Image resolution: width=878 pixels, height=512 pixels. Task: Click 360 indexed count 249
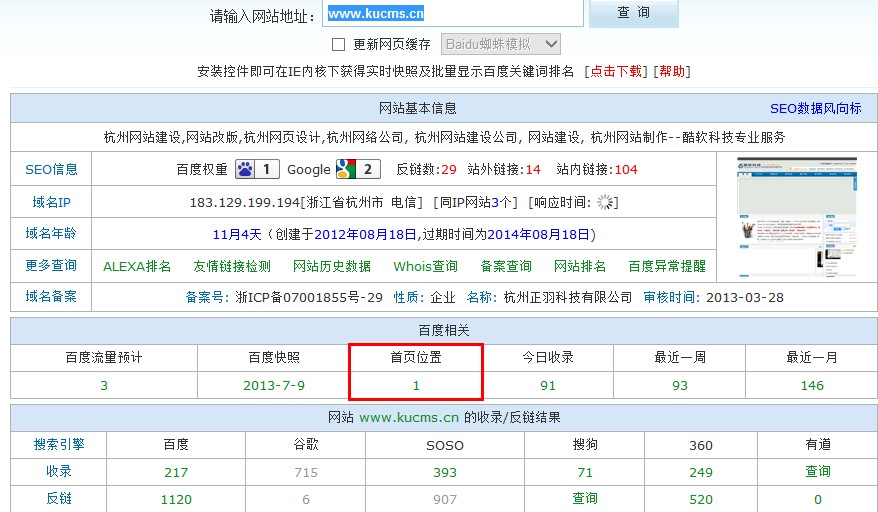(700, 473)
